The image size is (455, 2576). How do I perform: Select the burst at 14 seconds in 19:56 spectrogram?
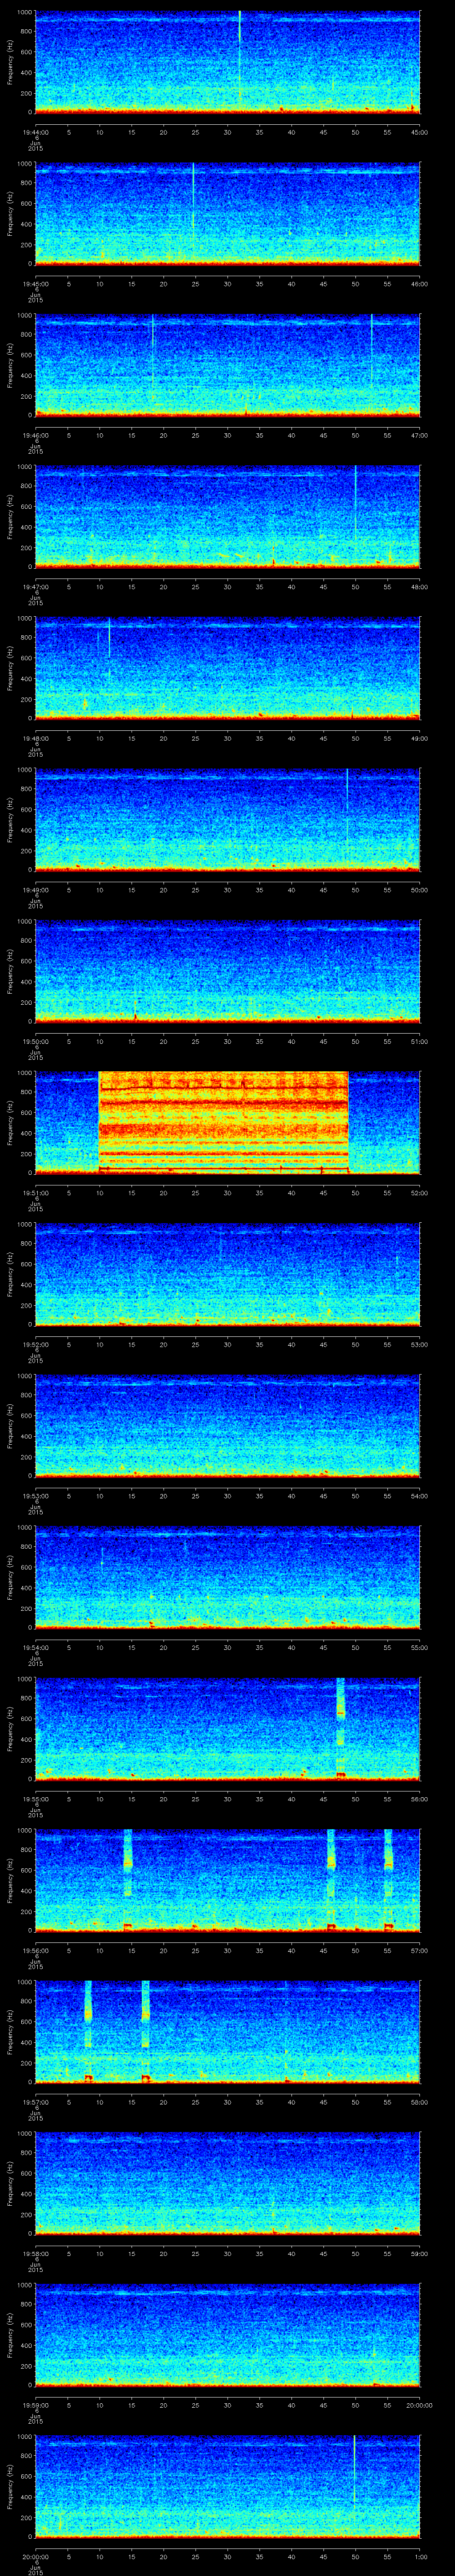click(x=128, y=1880)
